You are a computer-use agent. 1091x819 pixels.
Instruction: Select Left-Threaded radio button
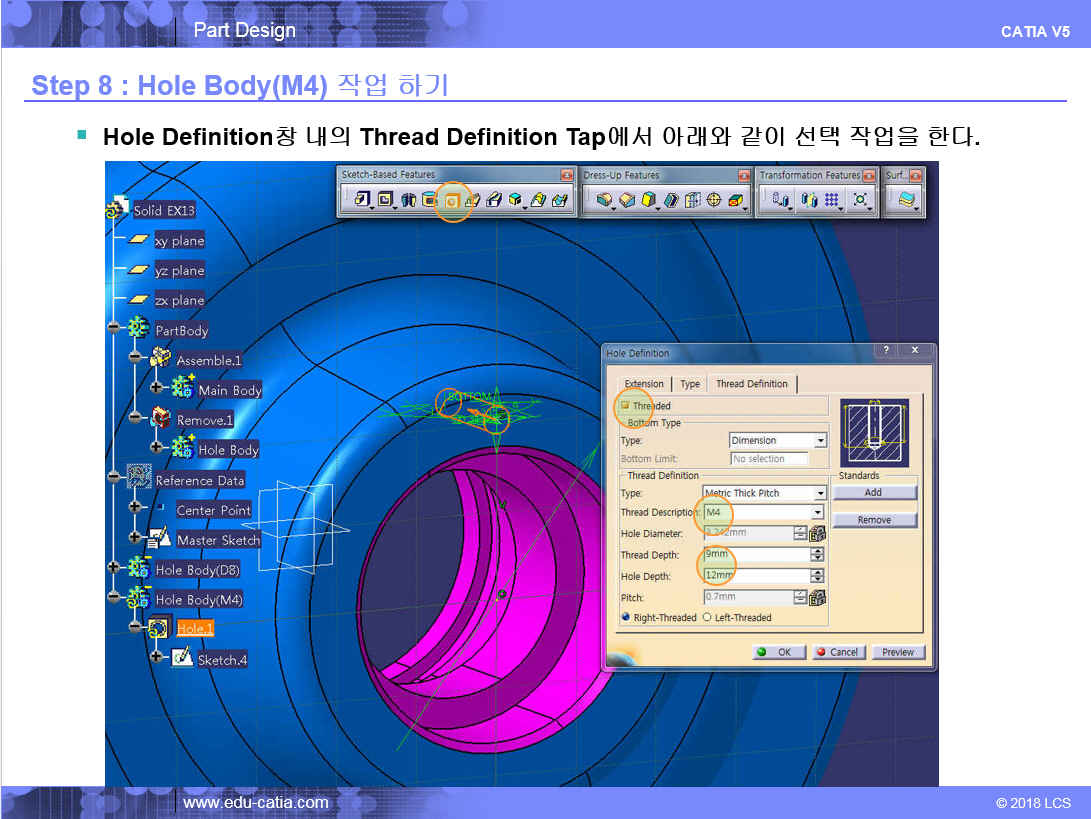[x=707, y=617]
